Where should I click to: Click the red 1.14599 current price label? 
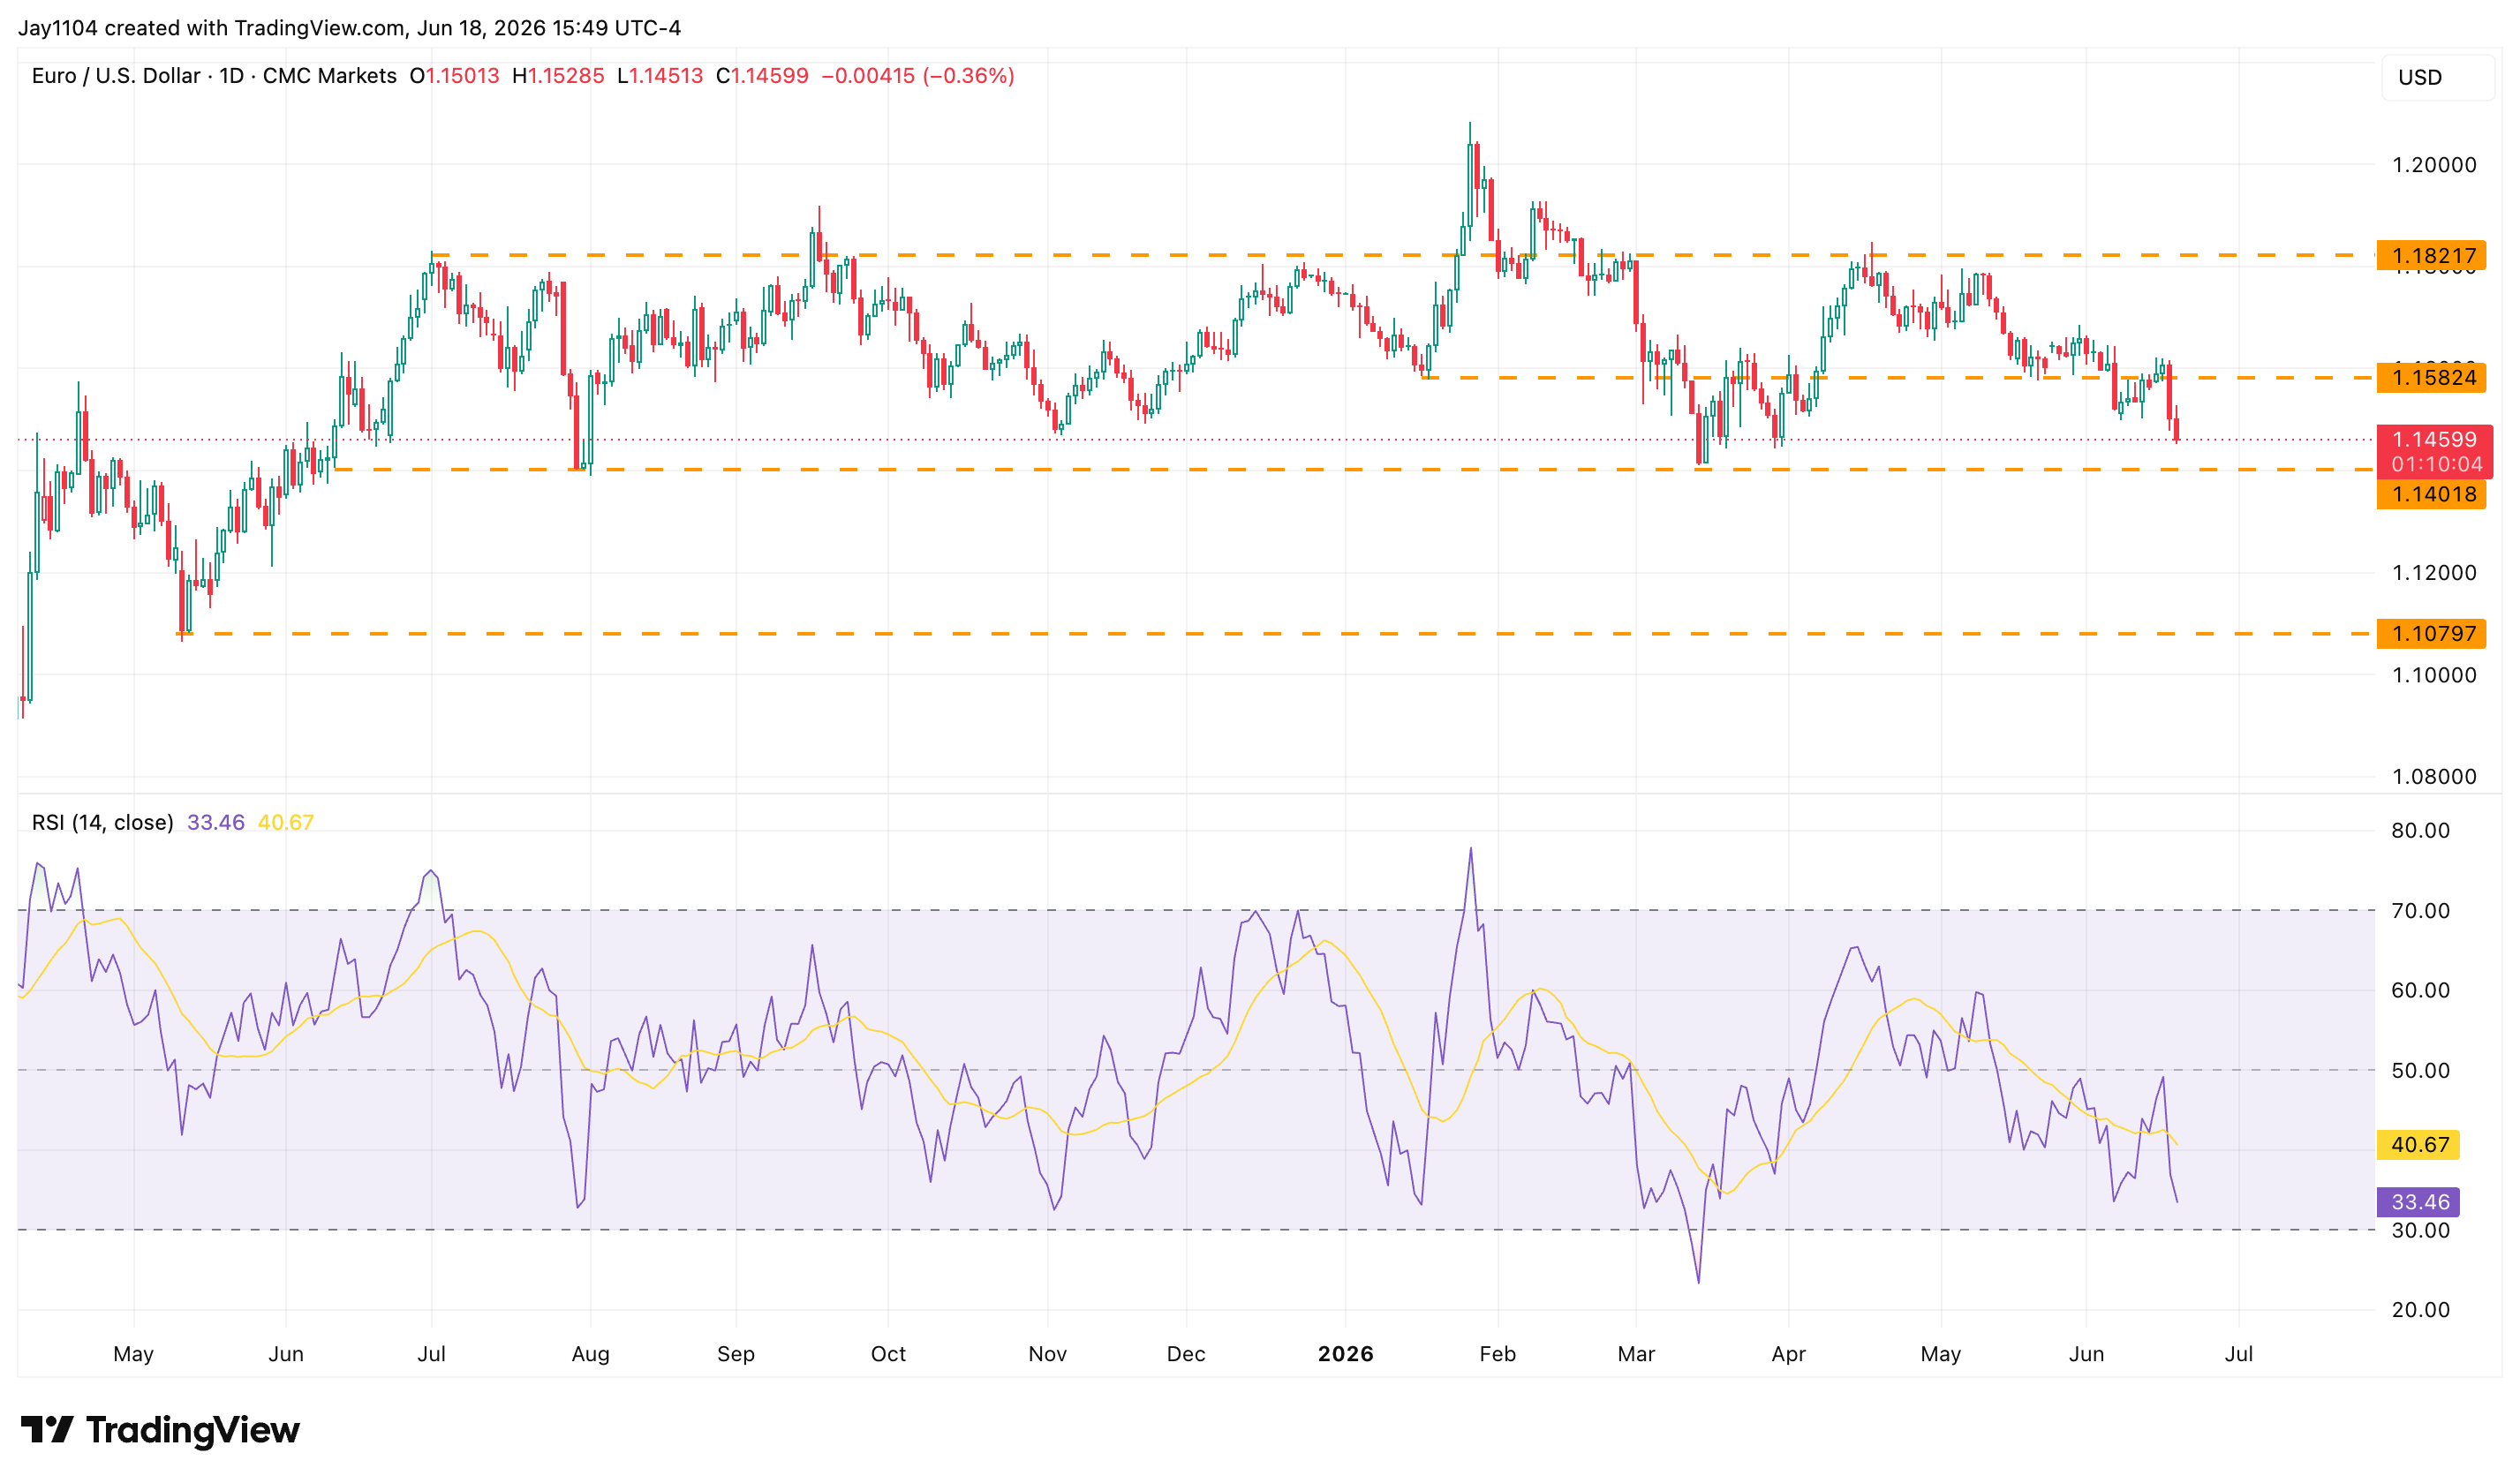pos(2433,440)
